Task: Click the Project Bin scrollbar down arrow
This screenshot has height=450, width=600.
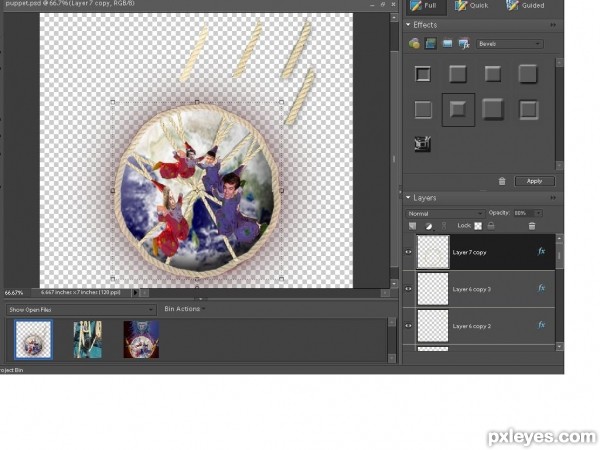Action: click(x=391, y=358)
